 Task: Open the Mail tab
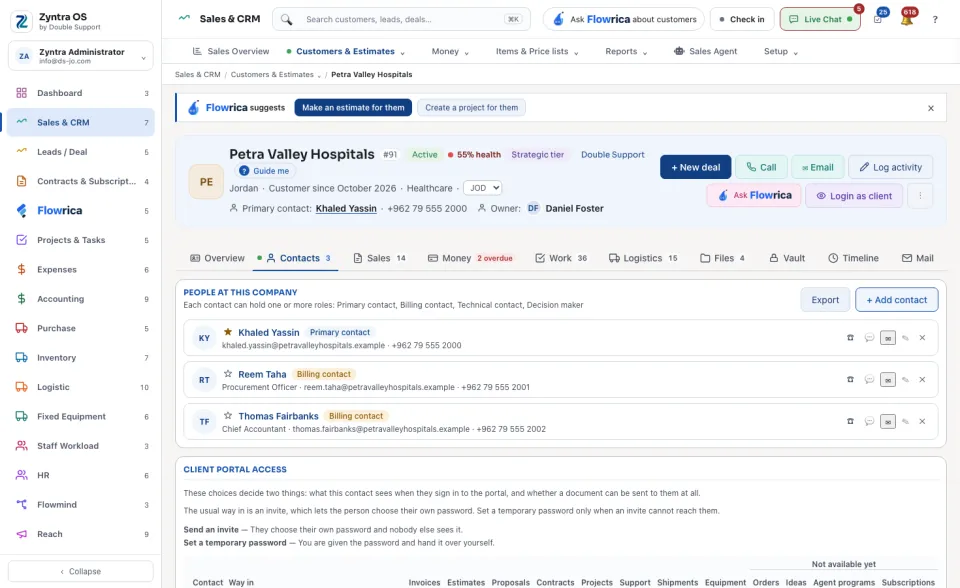point(918,258)
